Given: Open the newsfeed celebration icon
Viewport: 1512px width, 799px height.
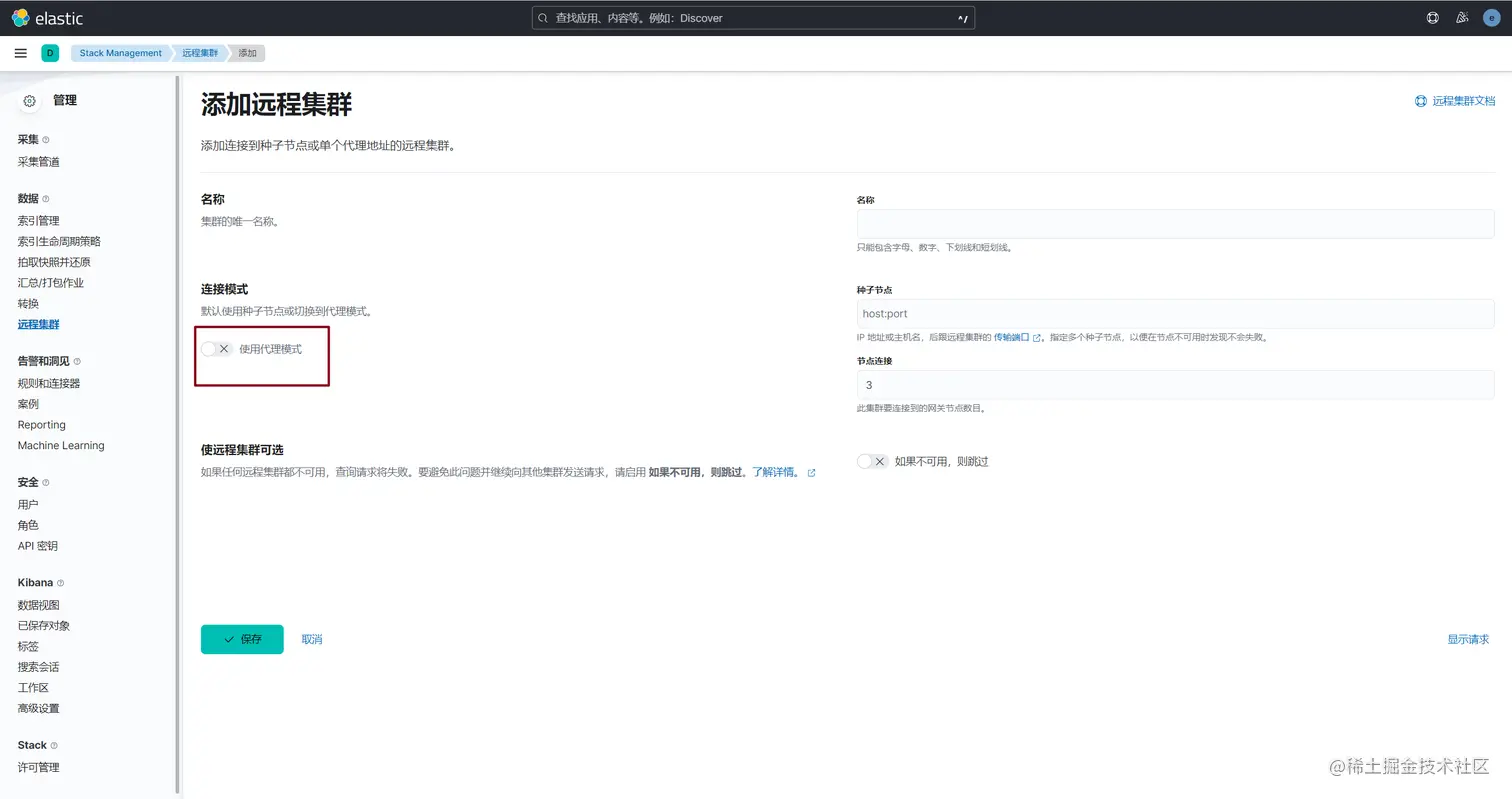Looking at the screenshot, I should pos(1461,18).
